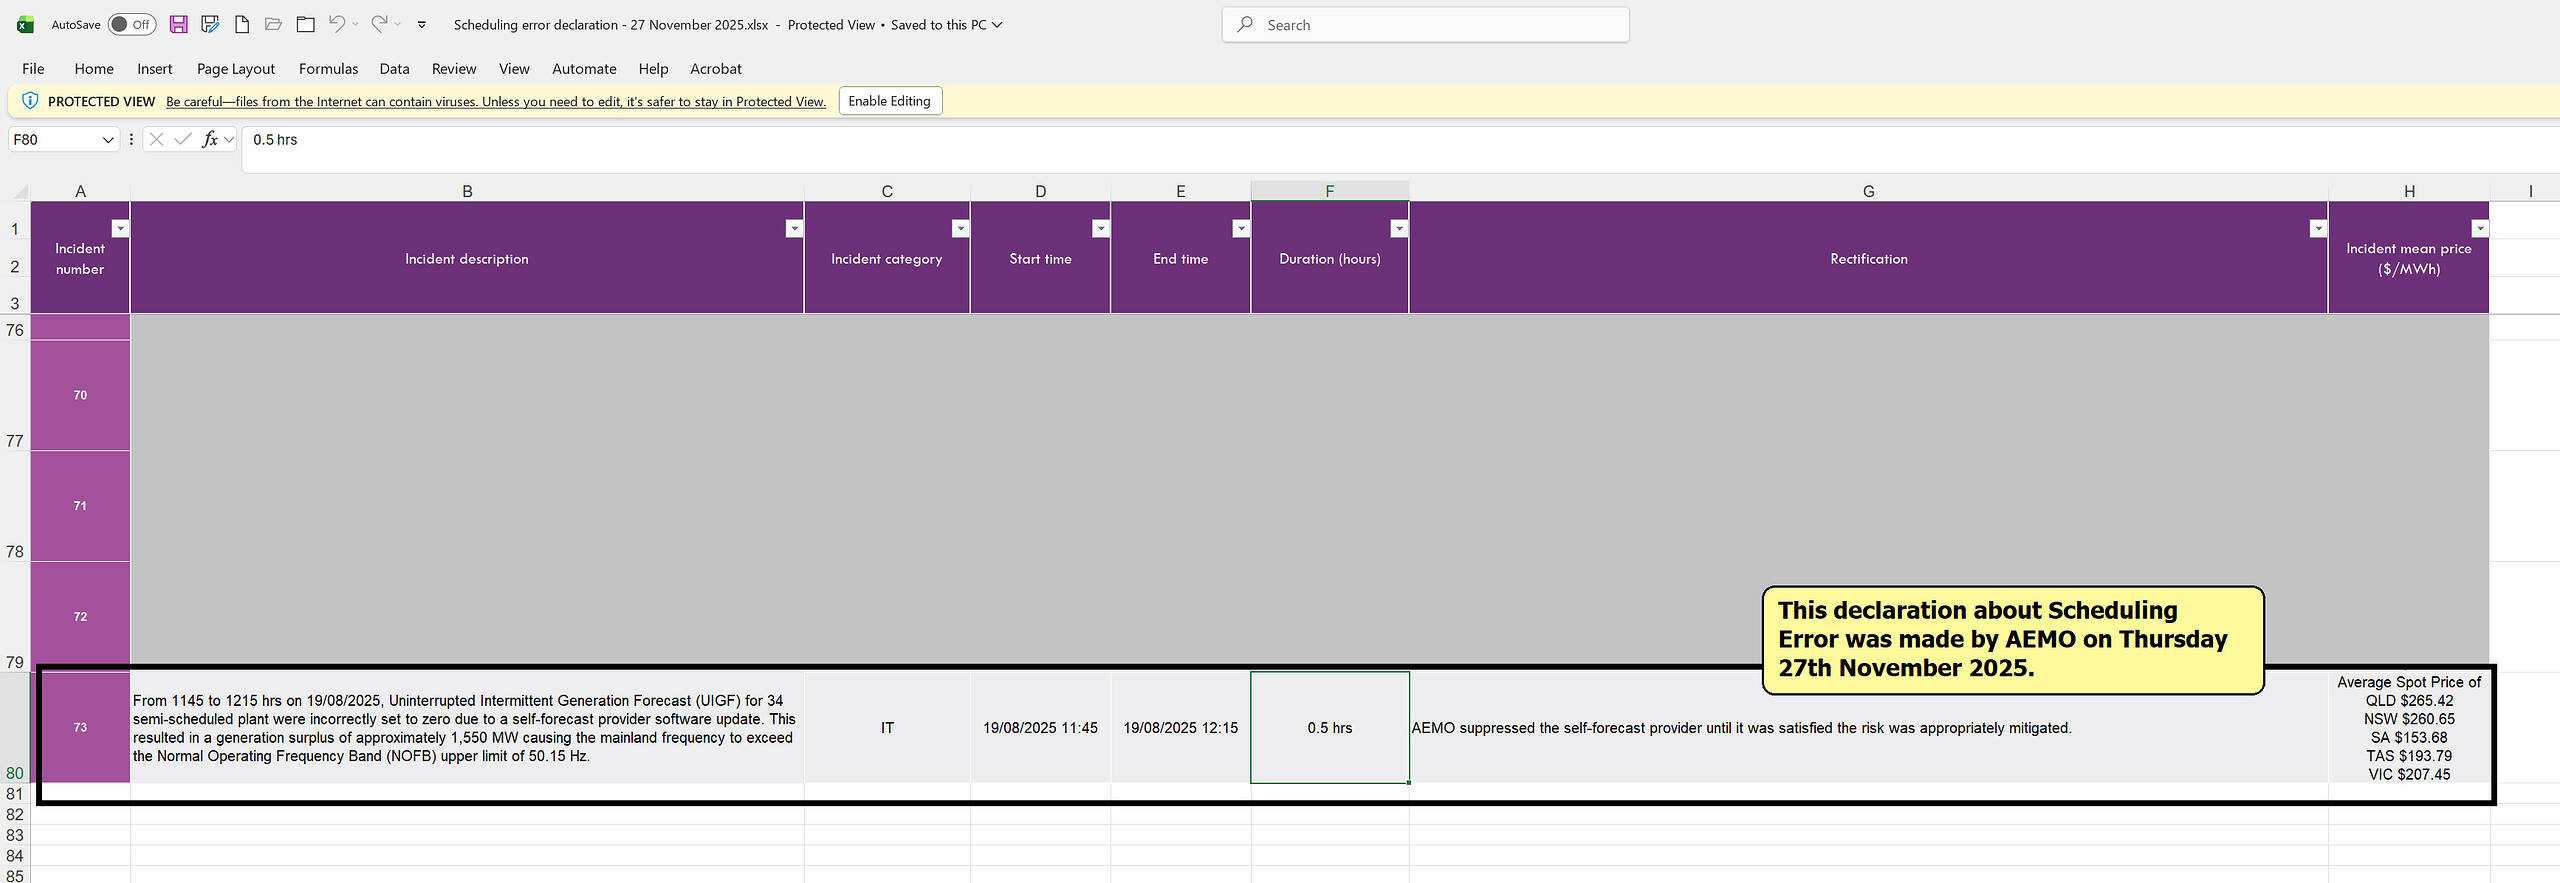Click into the Search box
Screen dimensions: 2560x883
(1425, 25)
